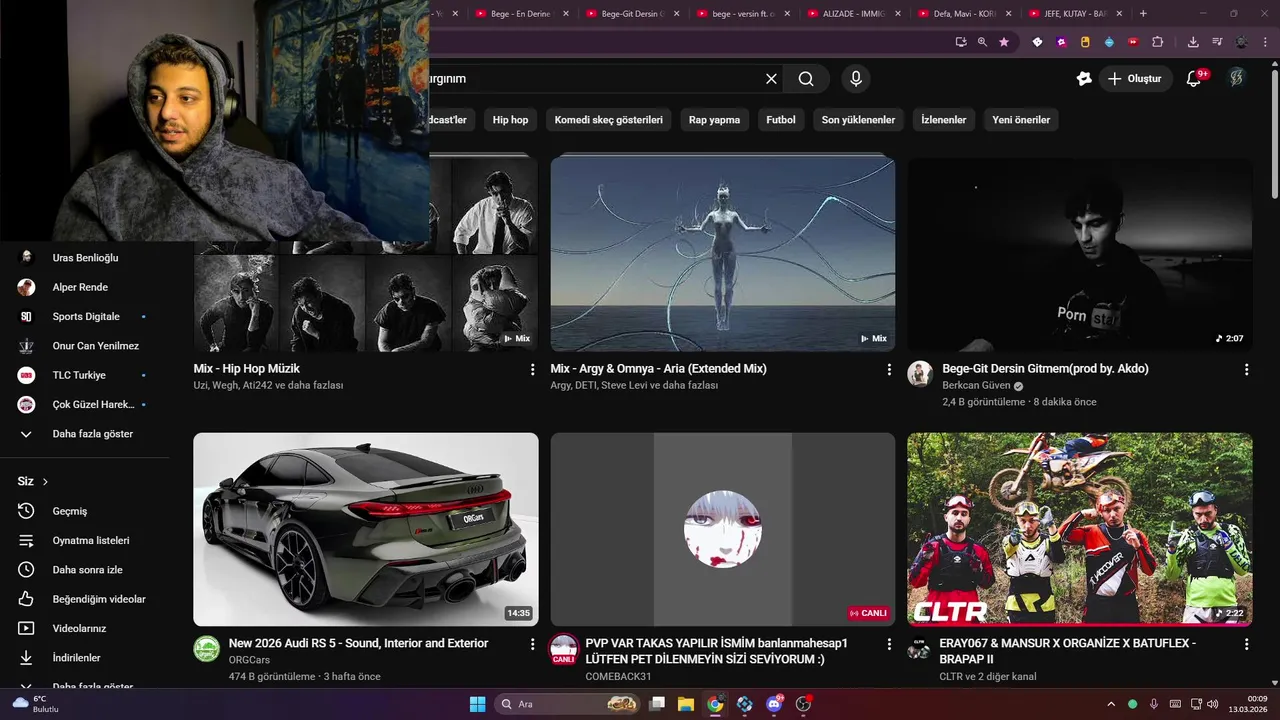Viewport: 1280px width, 720px height.
Task: Switch to the bege - versin ft. browser tab
Action: (742, 14)
